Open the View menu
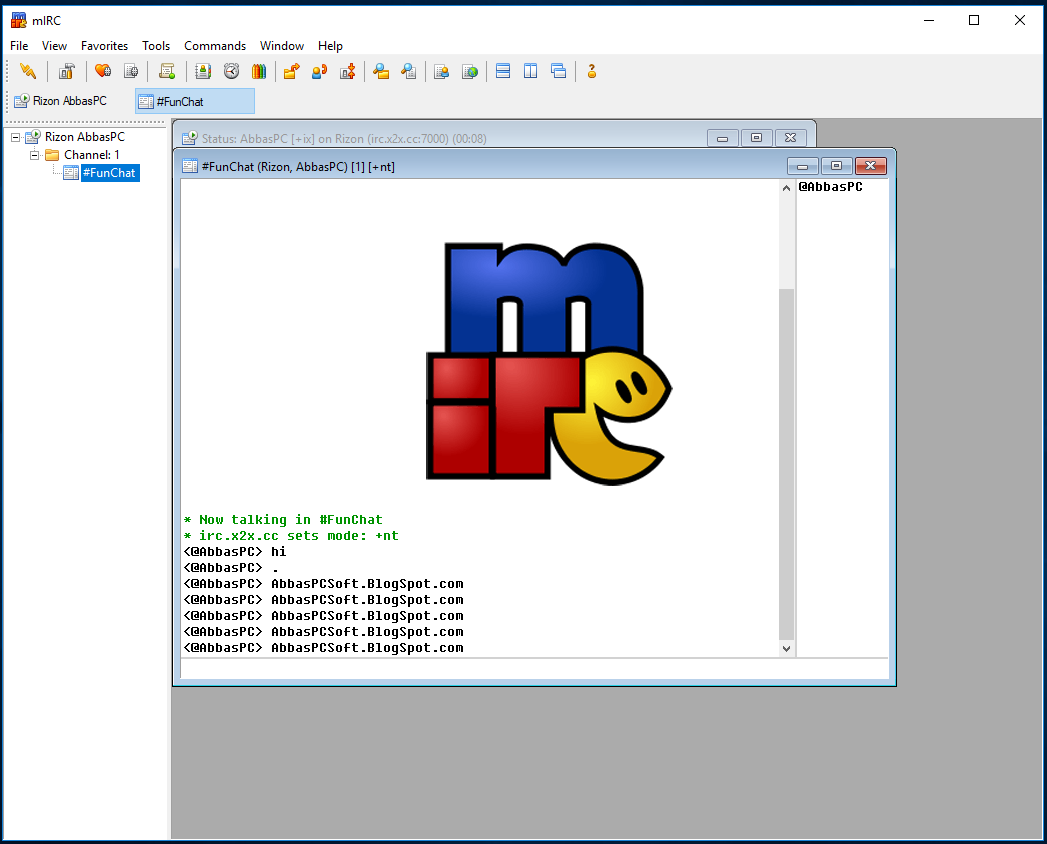The image size is (1047, 844). coord(54,45)
